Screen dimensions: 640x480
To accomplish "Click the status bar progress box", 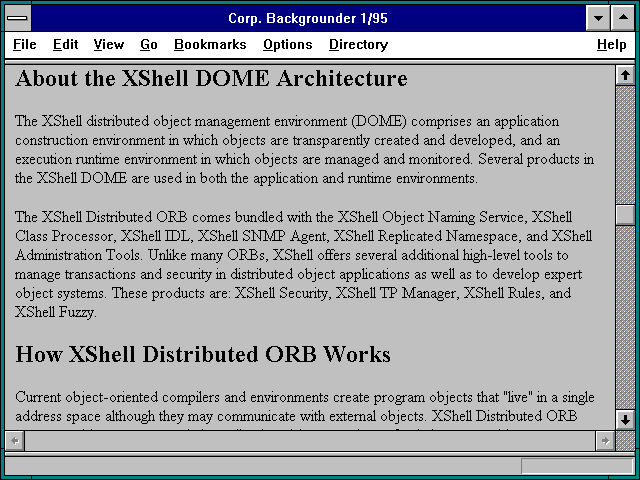I will click(577, 466).
